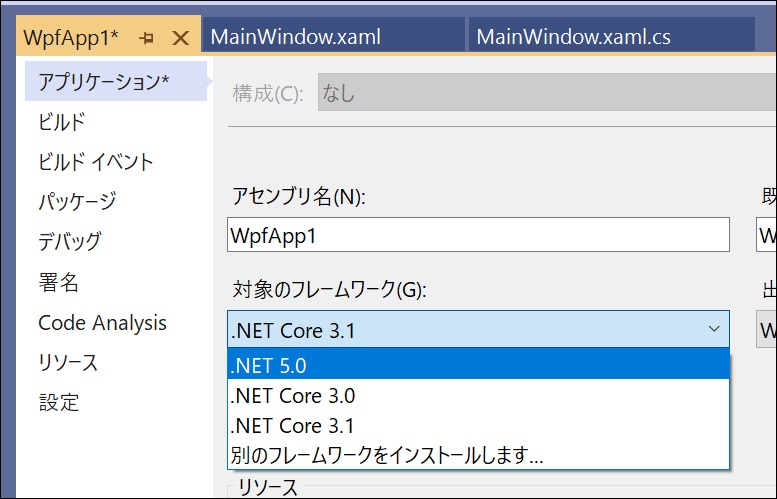777x499 pixels.
Task: Open the リソース page in sidebar
Action: click(68, 362)
